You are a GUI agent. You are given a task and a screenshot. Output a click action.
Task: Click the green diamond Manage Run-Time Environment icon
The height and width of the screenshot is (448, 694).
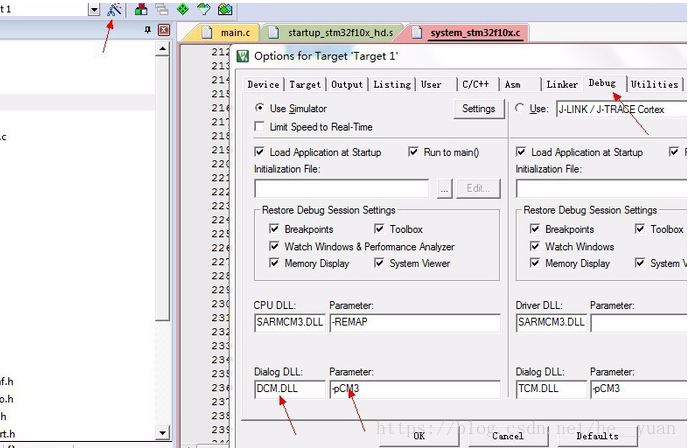(x=182, y=9)
